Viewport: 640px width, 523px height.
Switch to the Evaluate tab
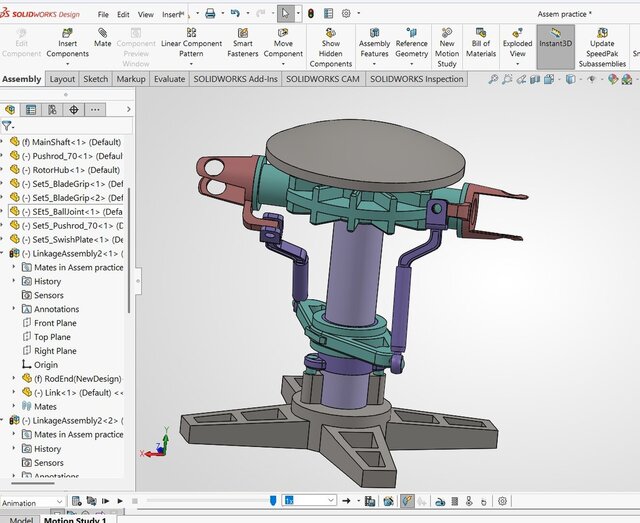click(169, 79)
